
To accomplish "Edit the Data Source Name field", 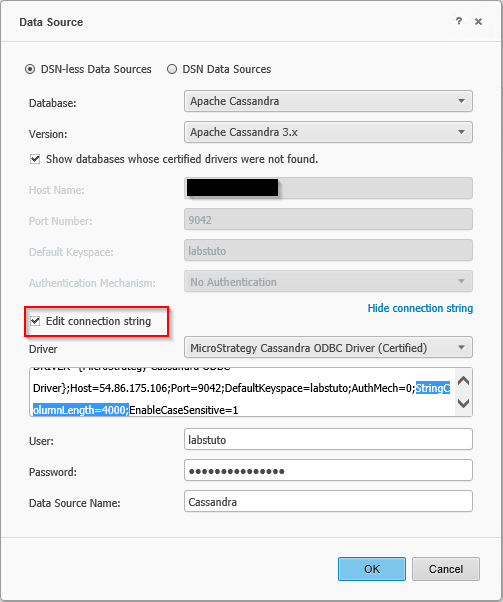I will [328, 501].
